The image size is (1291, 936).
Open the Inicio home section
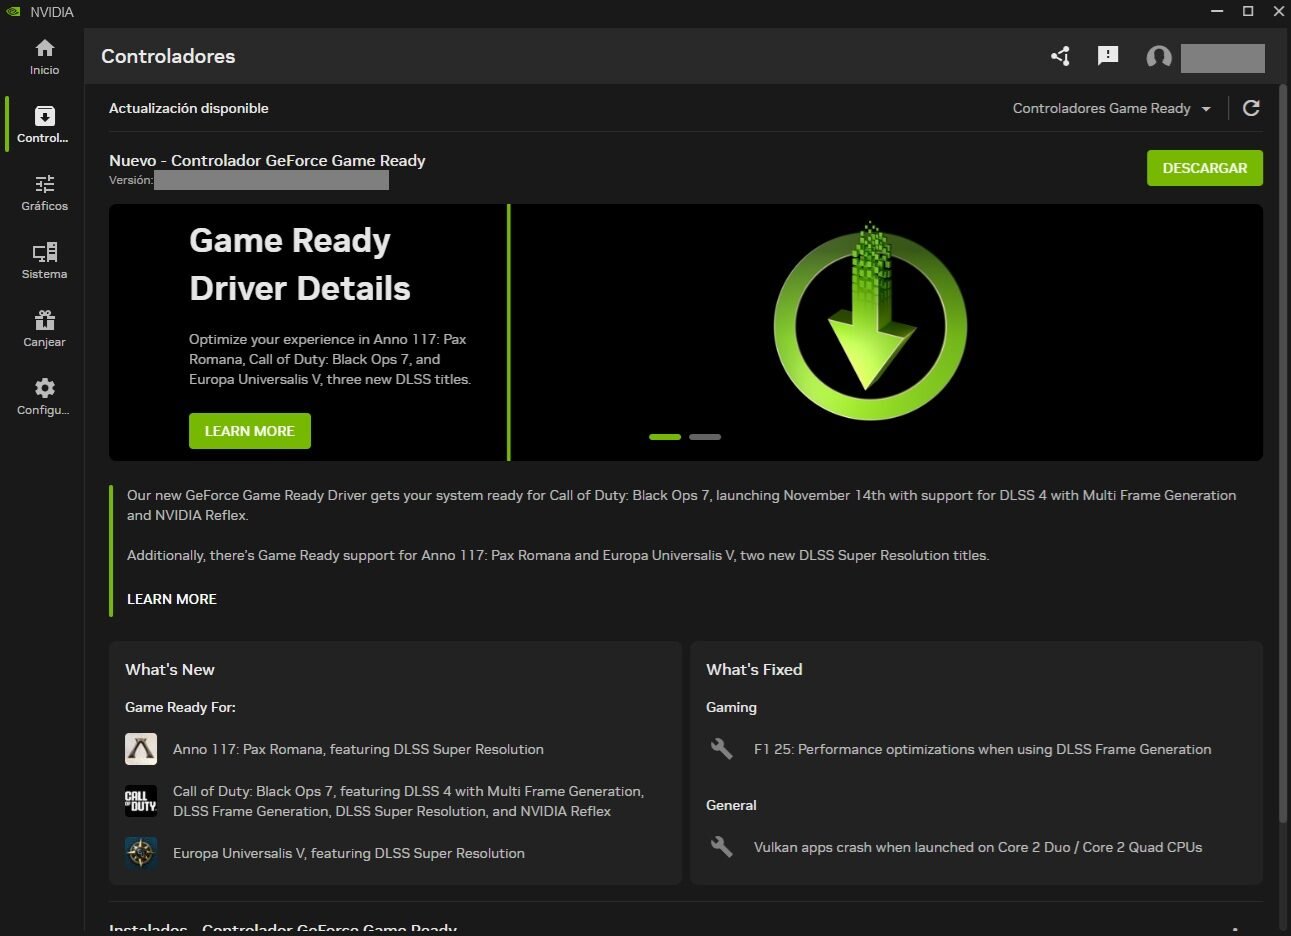pyautogui.click(x=44, y=55)
